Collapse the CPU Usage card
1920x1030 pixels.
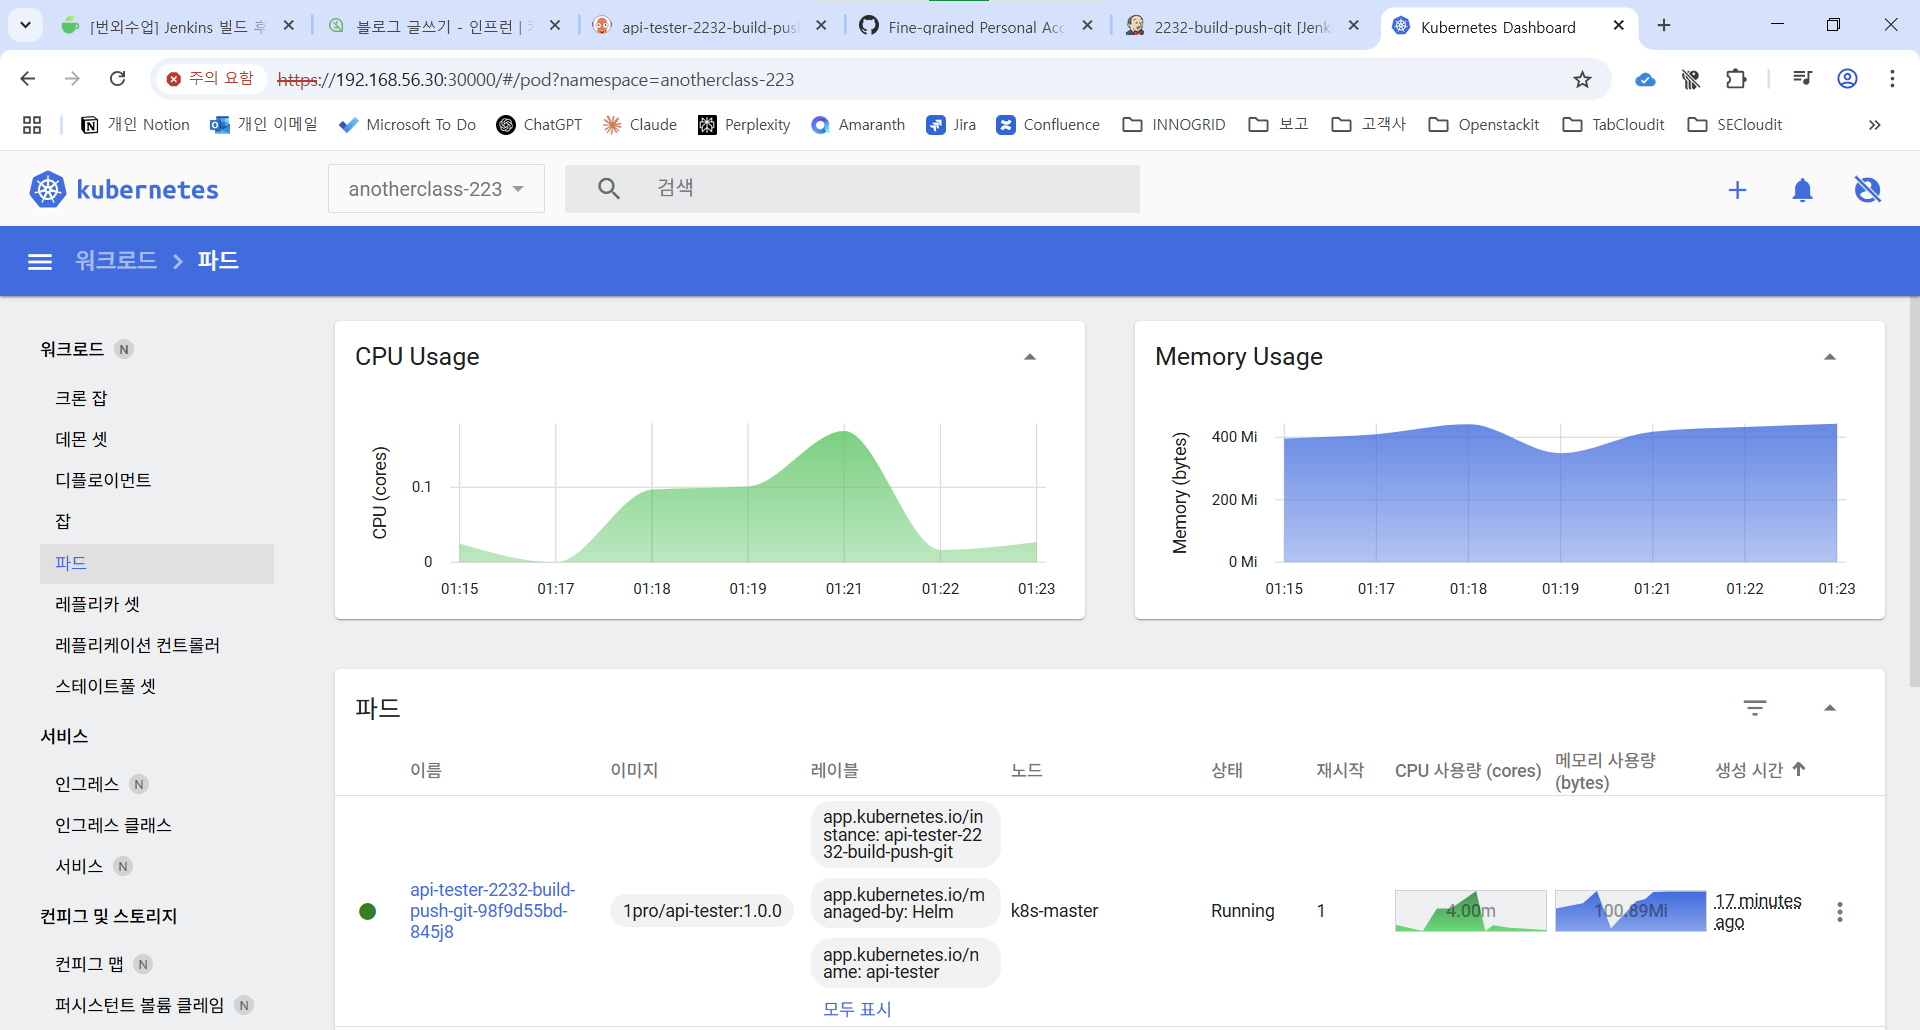coord(1030,357)
